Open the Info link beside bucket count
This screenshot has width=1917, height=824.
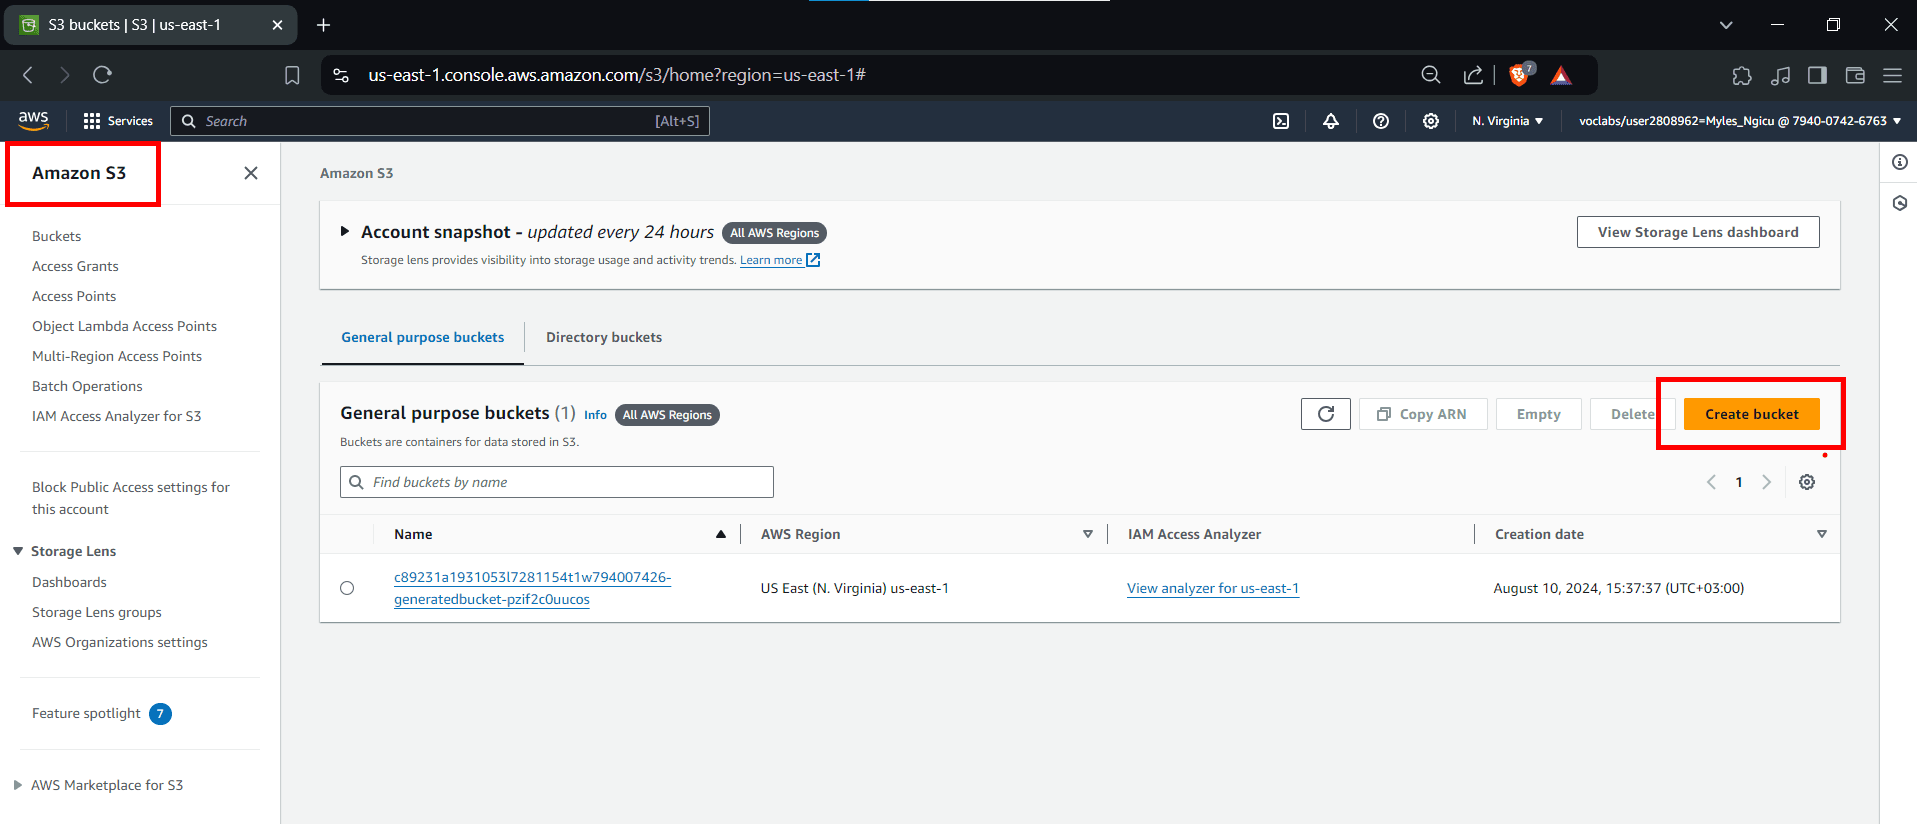595,415
